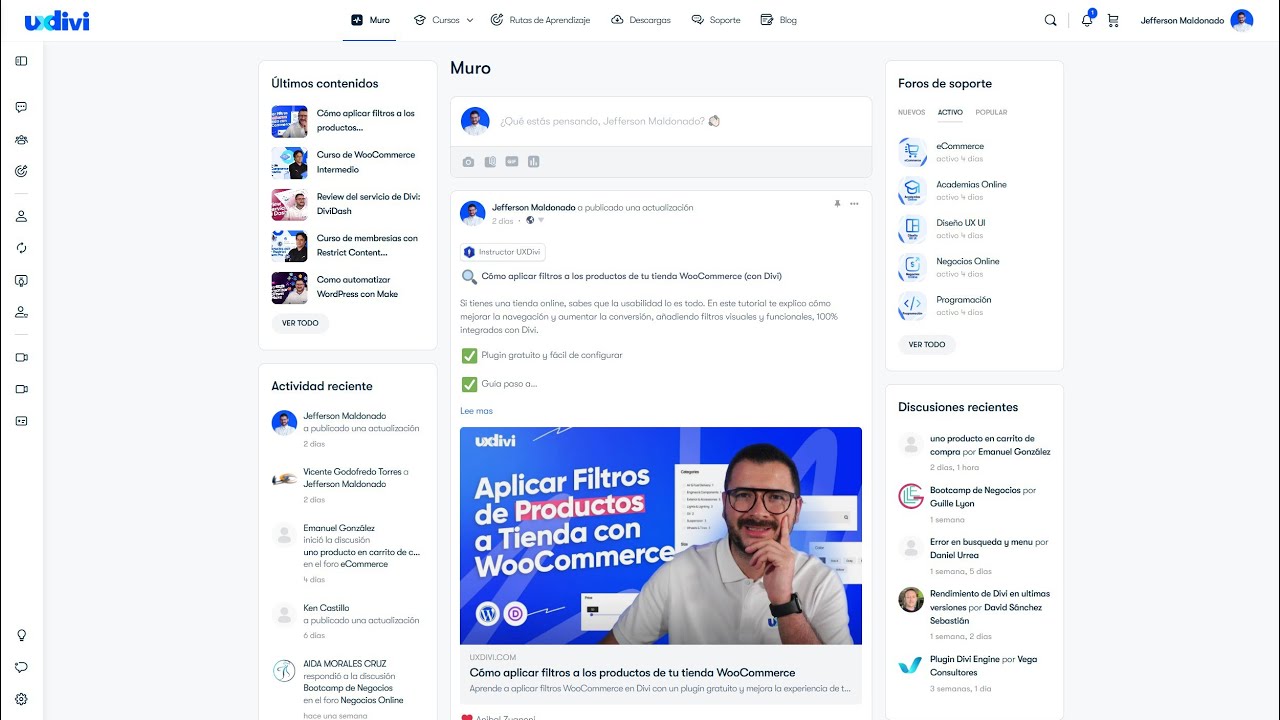1280x720 pixels.
Task: Click the Programación forum code icon
Action: pos(912,305)
